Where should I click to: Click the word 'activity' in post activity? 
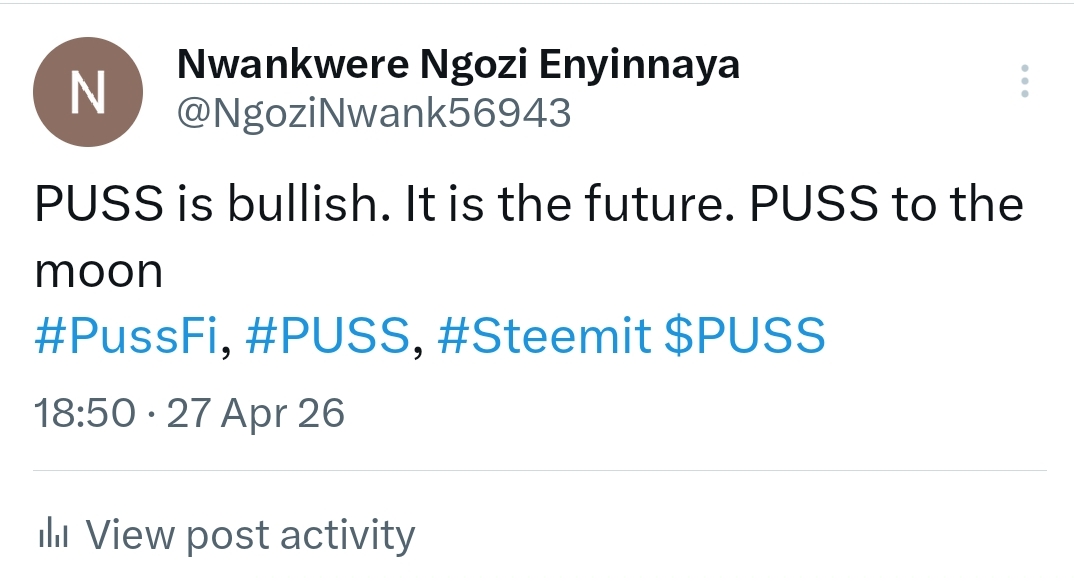(x=347, y=536)
